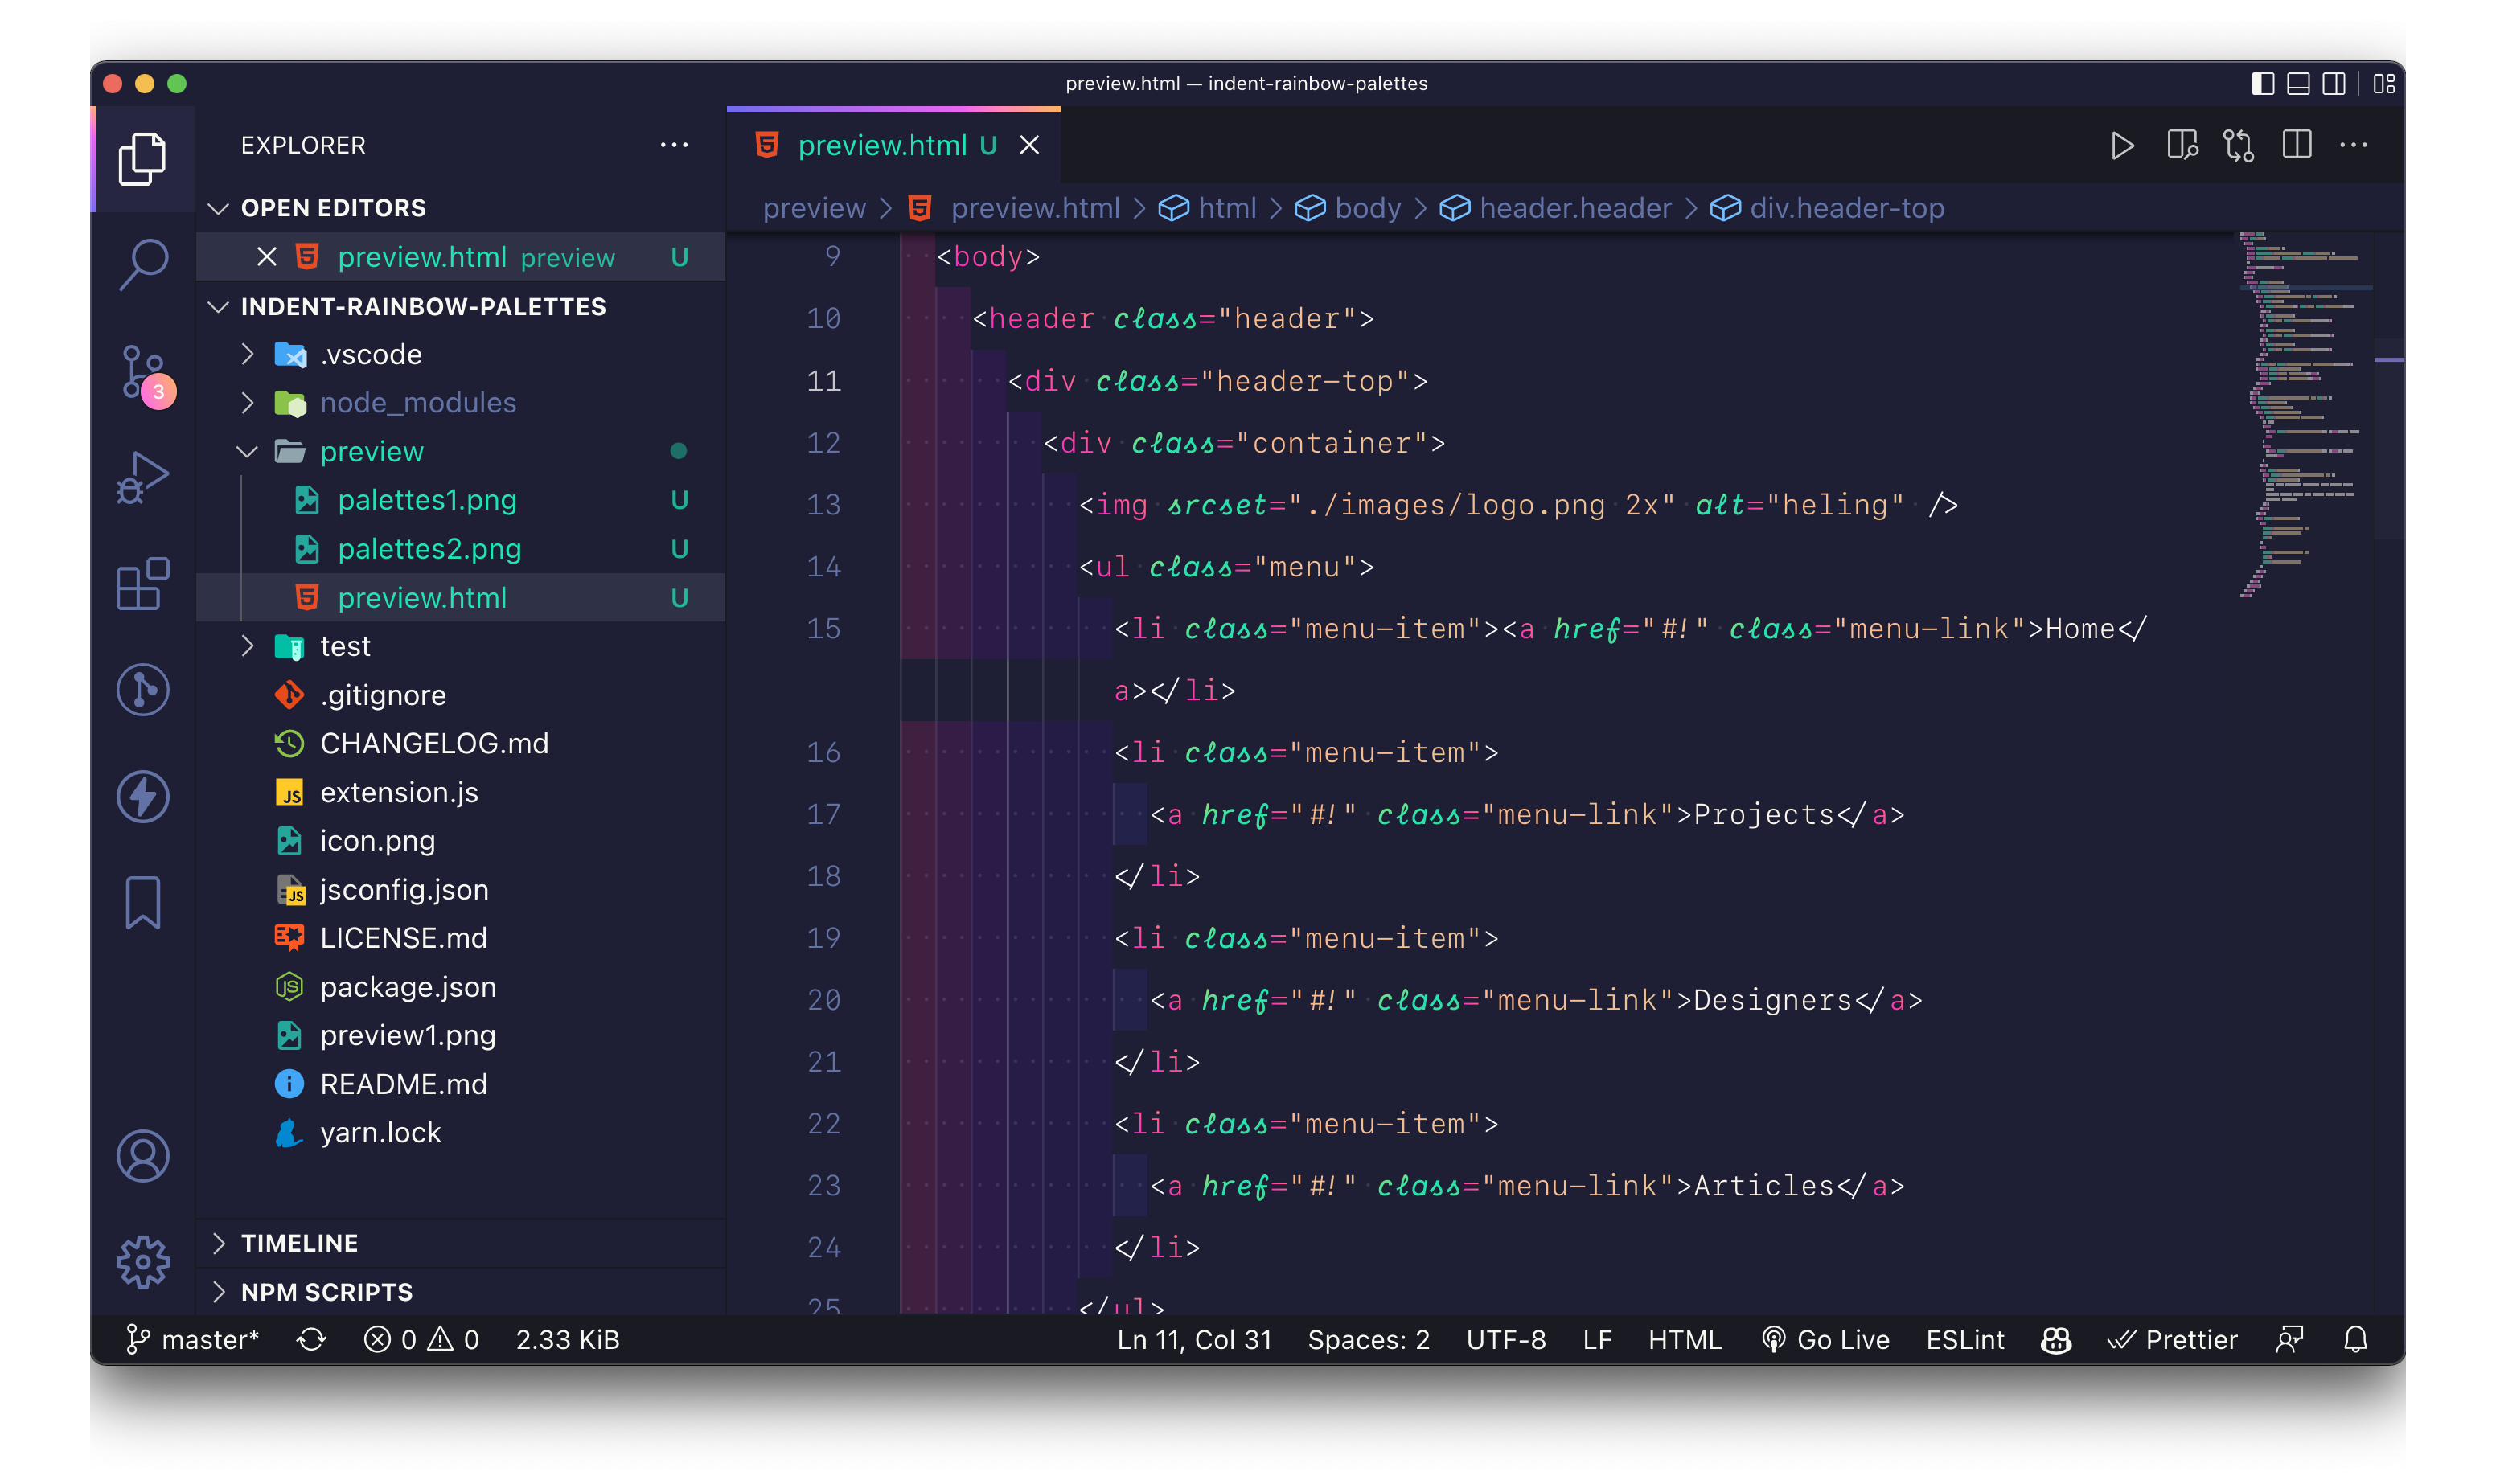Toggle the bottom panel layout button
The image size is (2496, 1484).
2298,84
